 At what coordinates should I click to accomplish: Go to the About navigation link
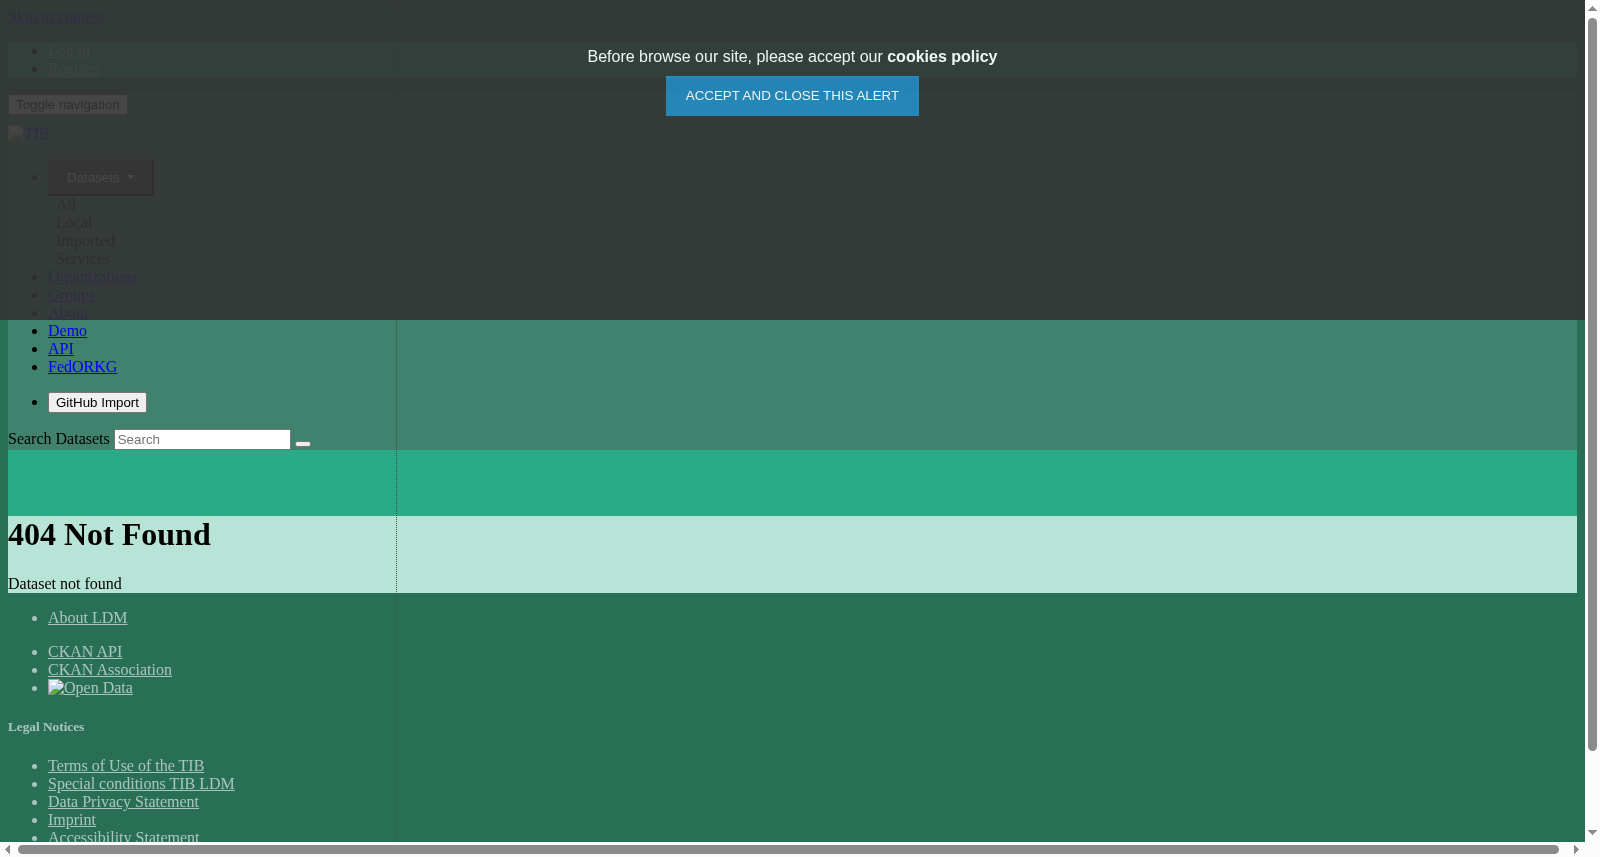point(67,313)
